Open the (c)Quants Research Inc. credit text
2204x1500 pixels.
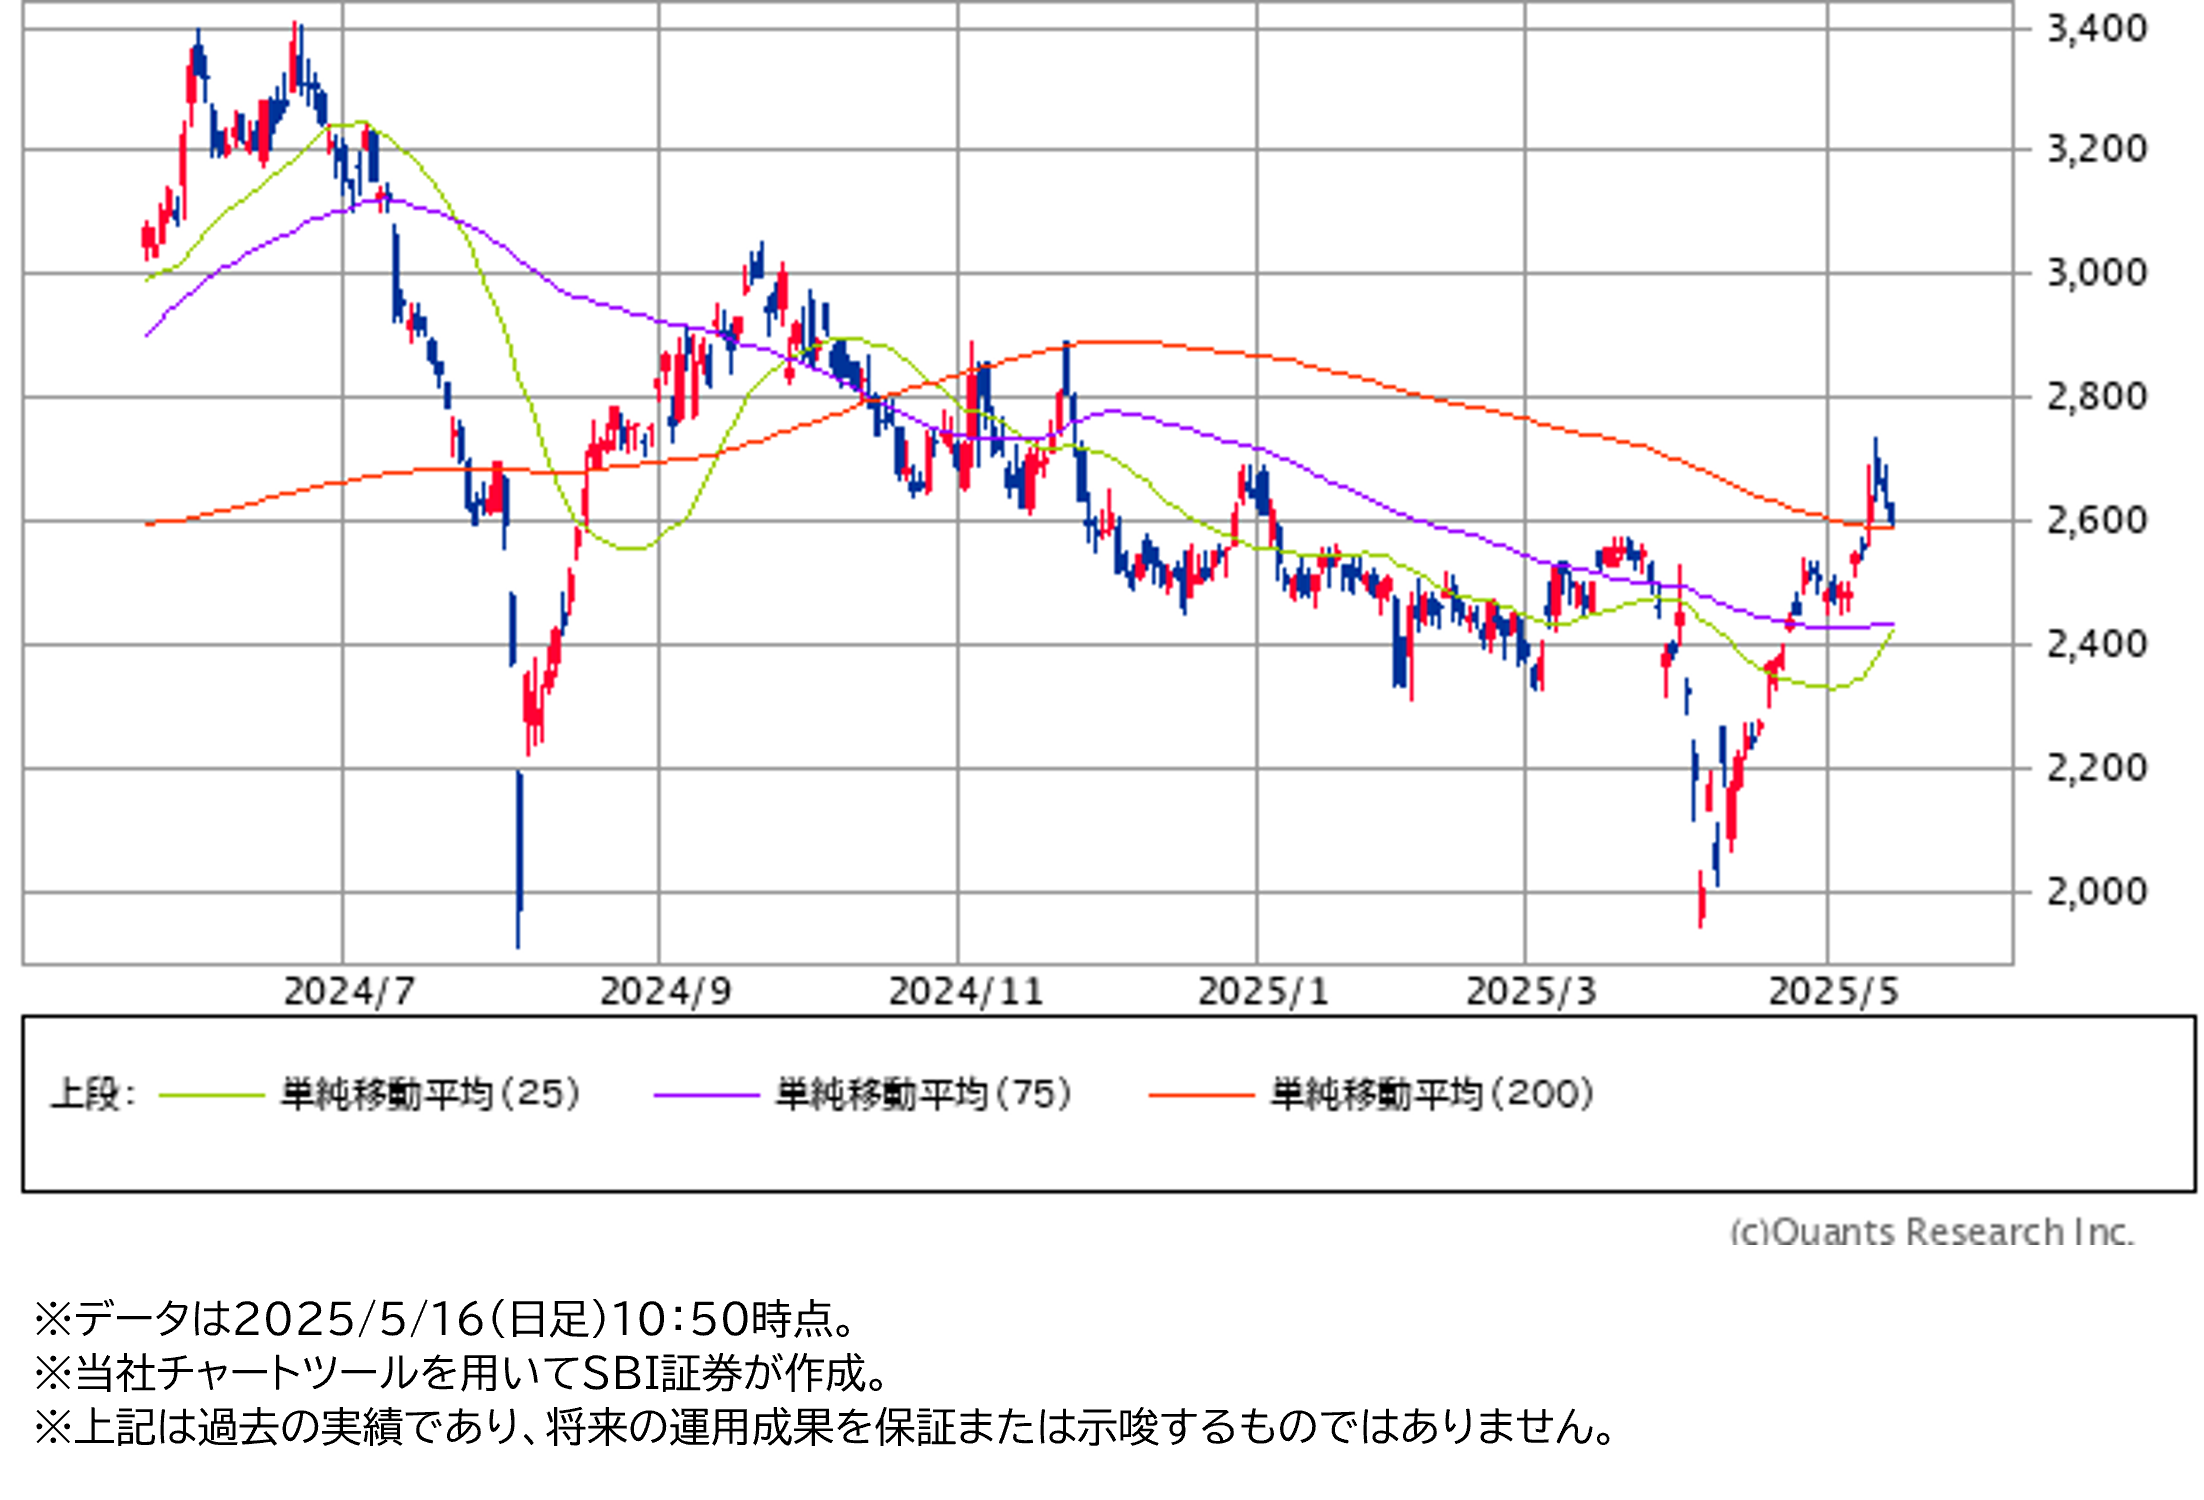pyautogui.click(x=1932, y=1231)
